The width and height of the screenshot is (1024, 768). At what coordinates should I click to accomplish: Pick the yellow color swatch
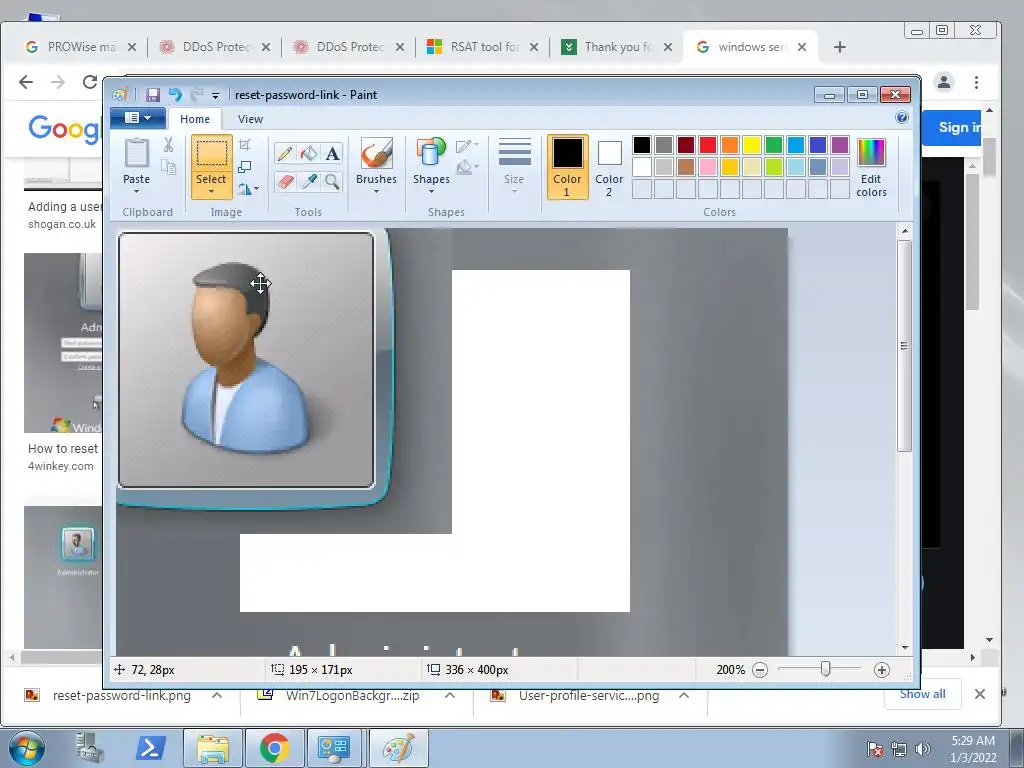pyautogui.click(x=752, y=145)
